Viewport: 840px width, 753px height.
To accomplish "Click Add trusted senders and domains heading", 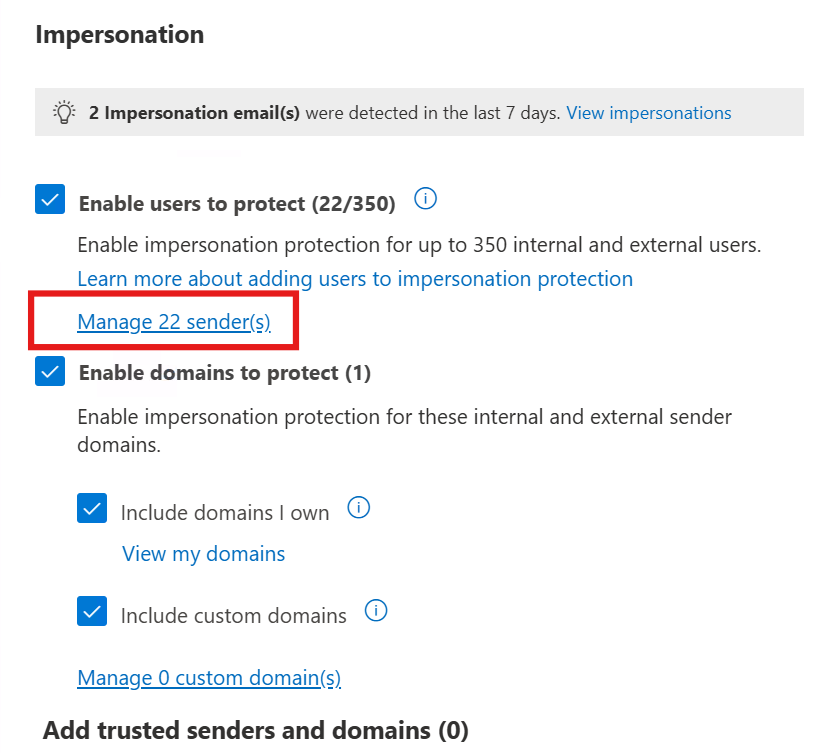I will 255,731.
